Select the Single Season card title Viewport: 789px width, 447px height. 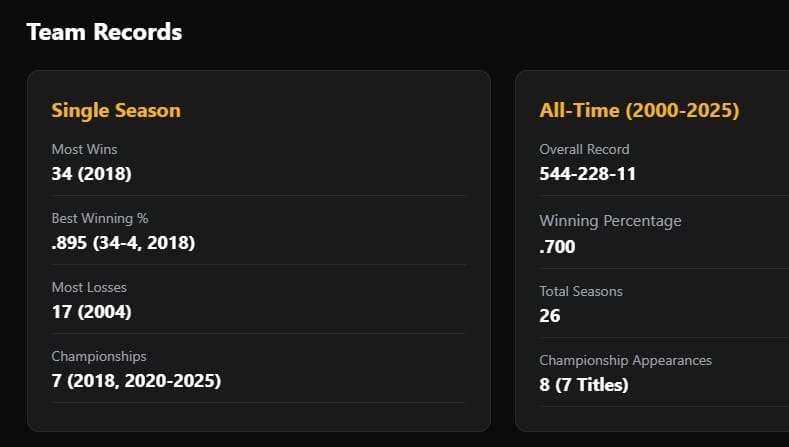click(x=116, y=110)
